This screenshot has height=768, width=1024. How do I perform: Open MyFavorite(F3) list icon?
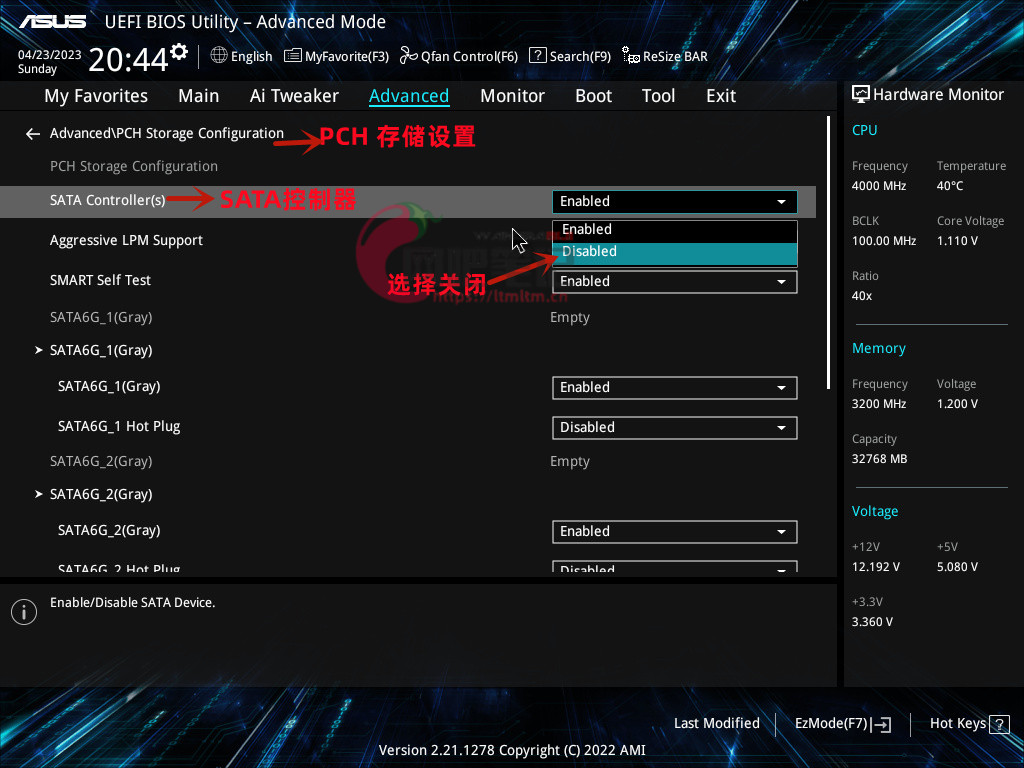pyautogui.click(x=293, y=56)
